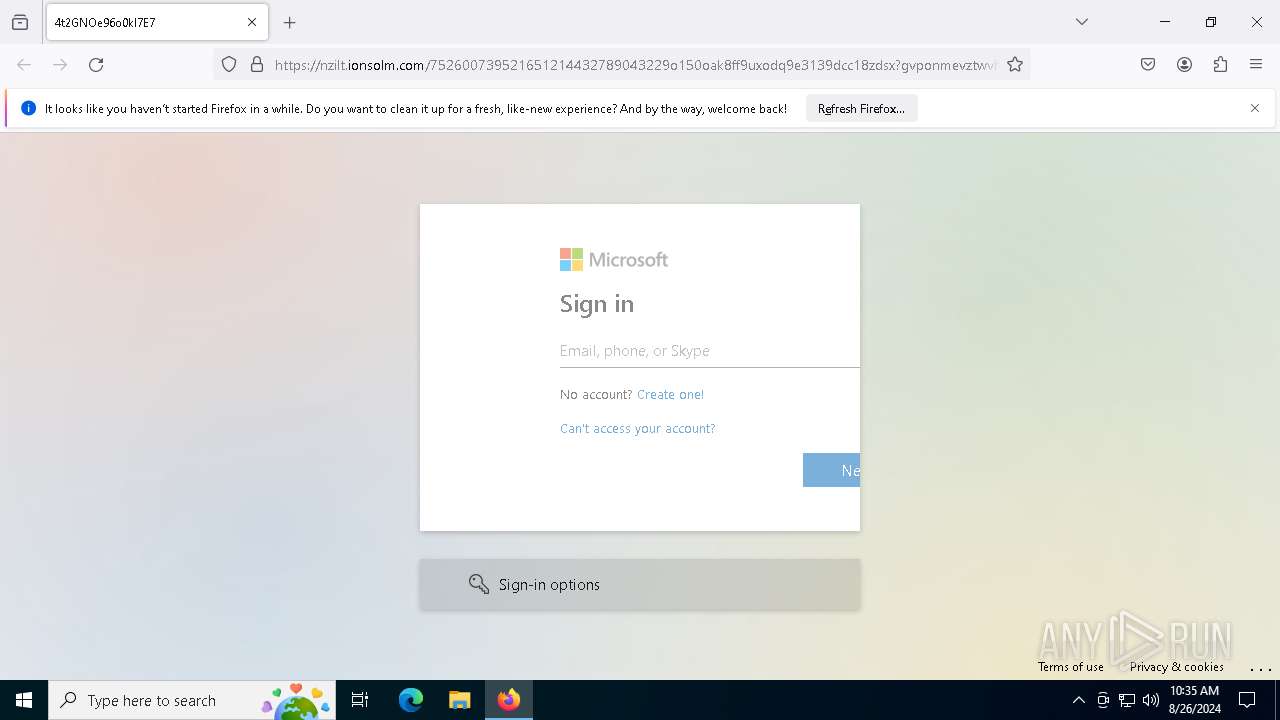Click the footer ellipsis more options
Screen dimensions: 1280x720
[x=1261, y=668]
